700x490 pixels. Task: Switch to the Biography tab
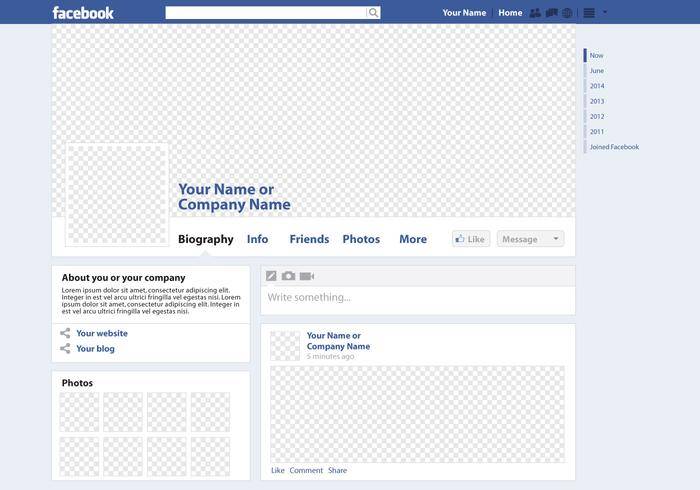click(x=205, y=239)
